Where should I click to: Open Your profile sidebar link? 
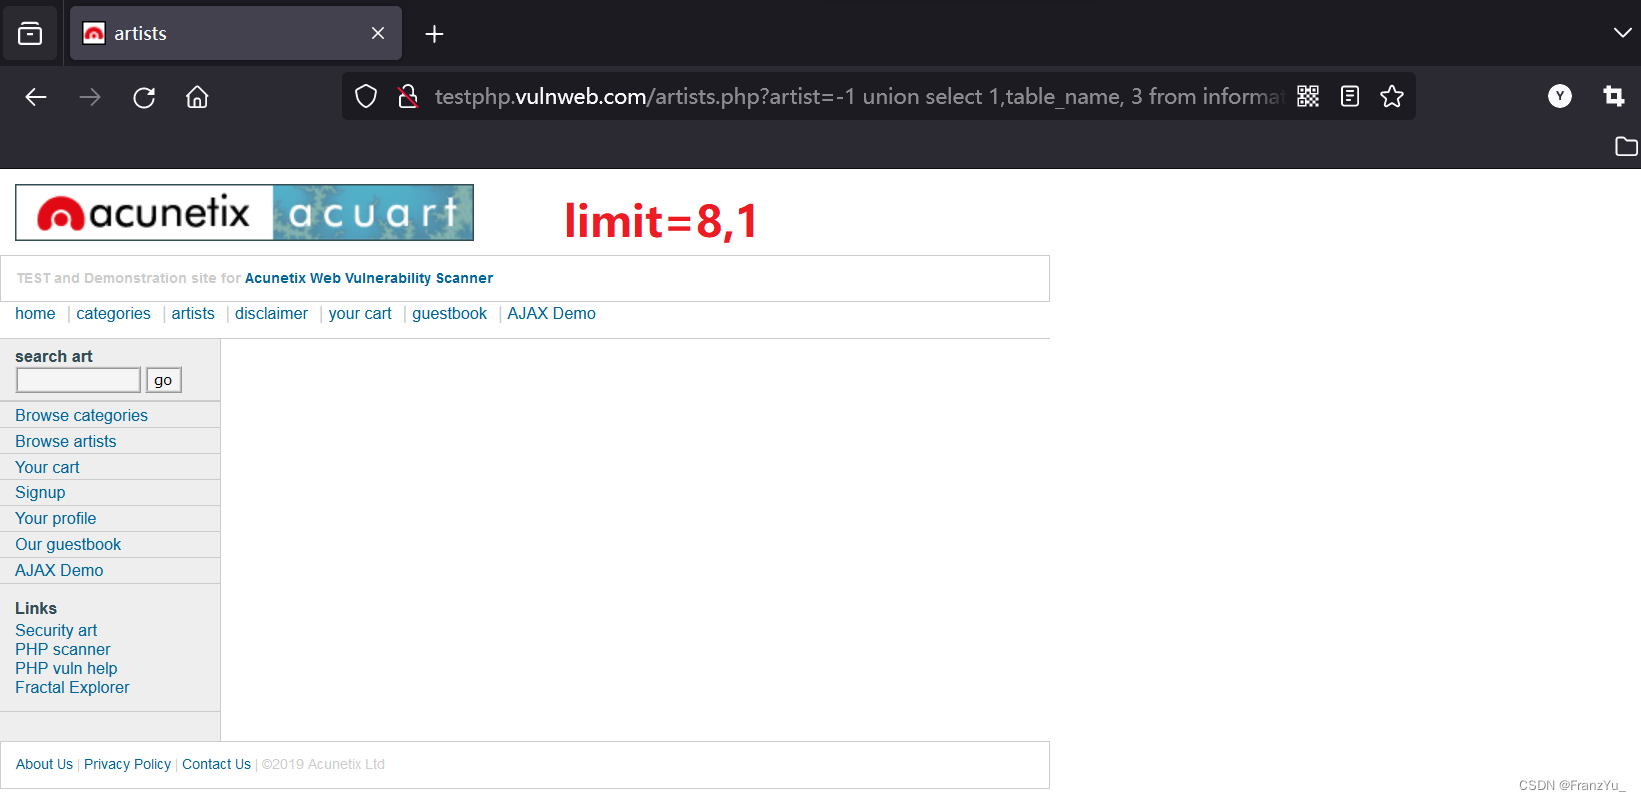(55, 518)
